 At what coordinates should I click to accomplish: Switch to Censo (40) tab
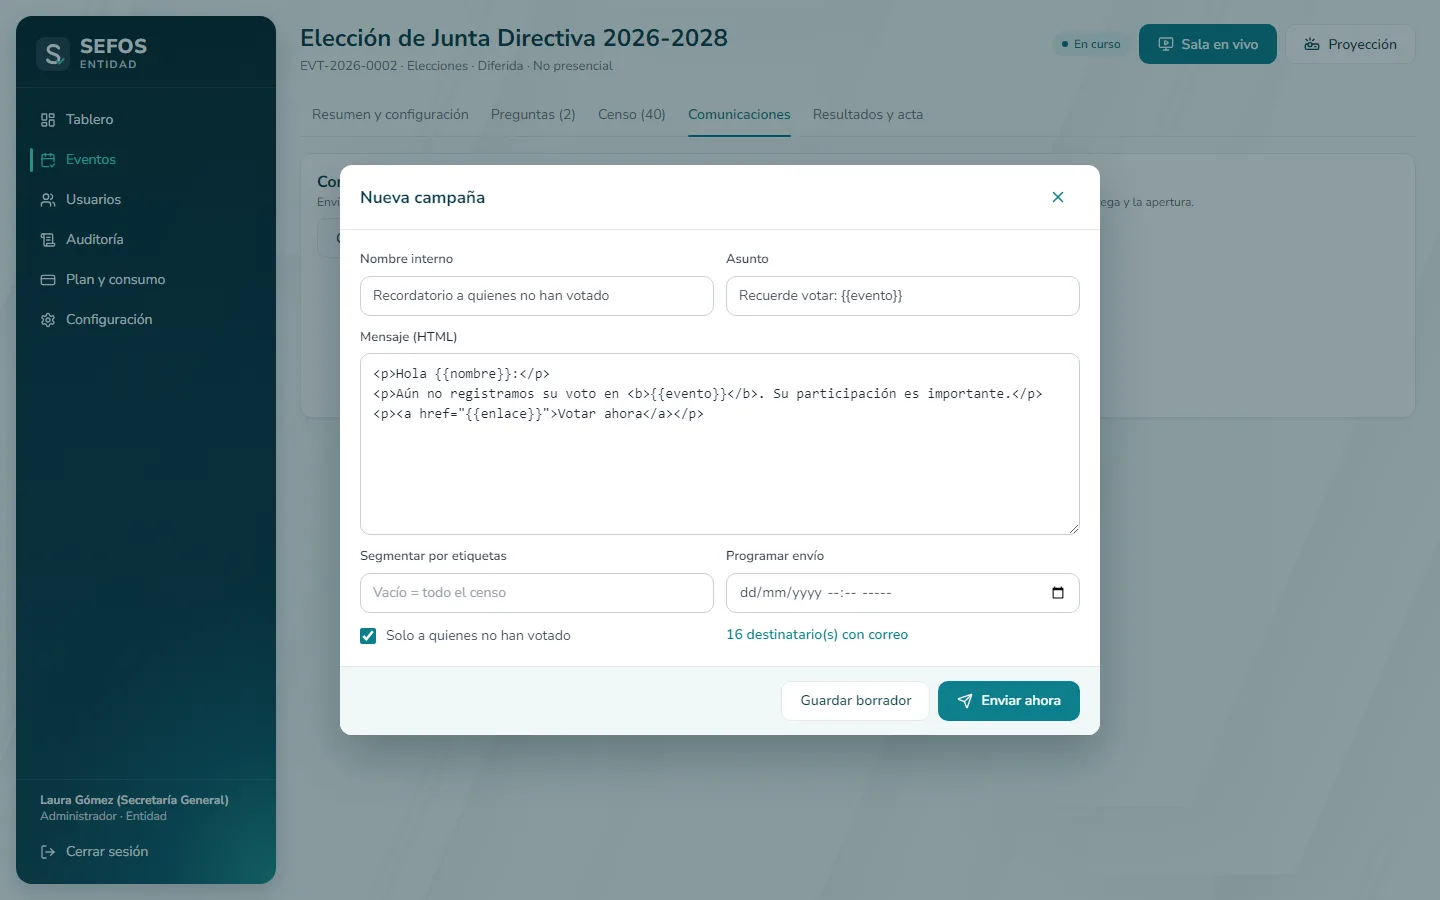pyautogui.click(x=632, y=115)
